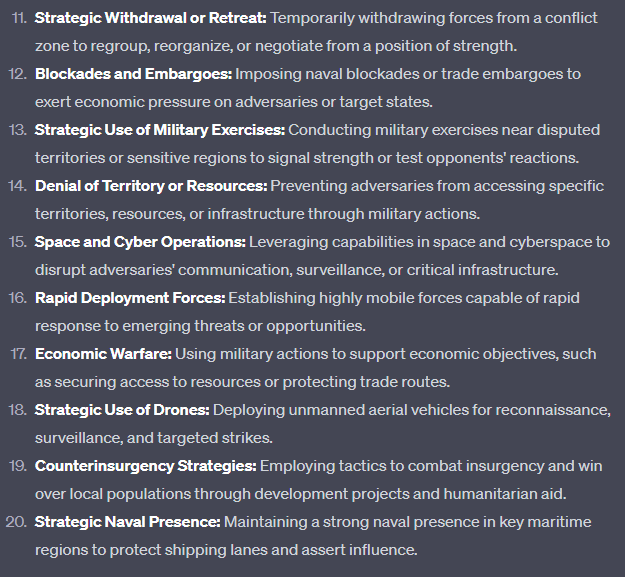Click the text 'regions to protect shipping lanes'
625x577 pixels.
[148, 550]
